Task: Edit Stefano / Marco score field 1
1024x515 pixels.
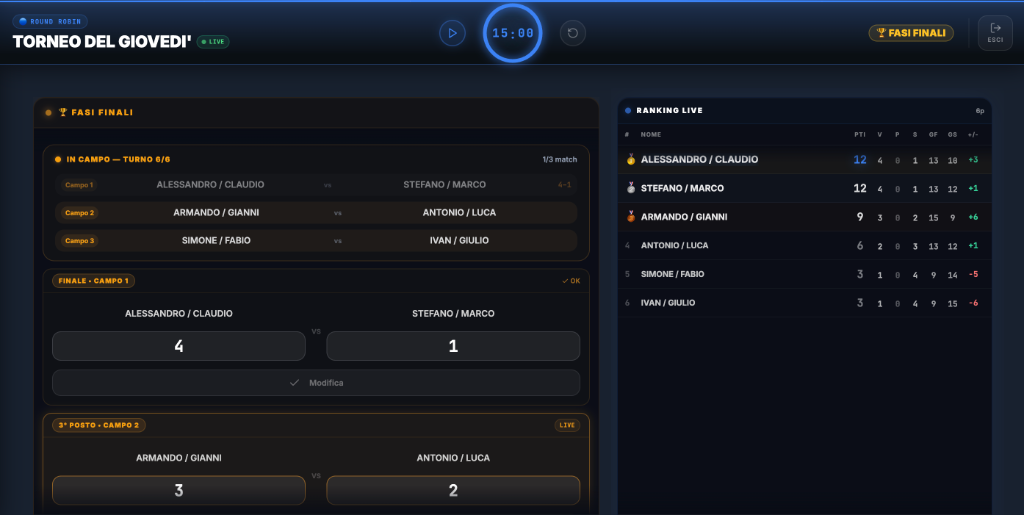Action: (x=453, y=346)
